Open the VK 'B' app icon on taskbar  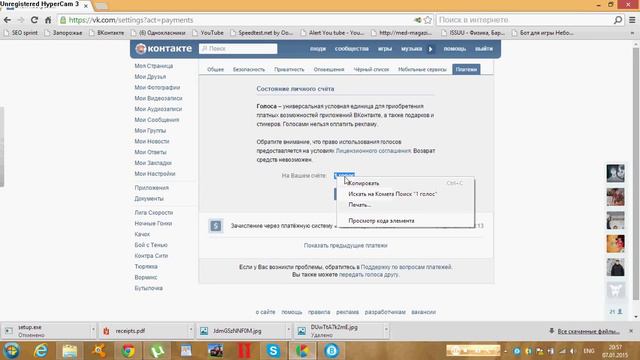pos(331,351)
